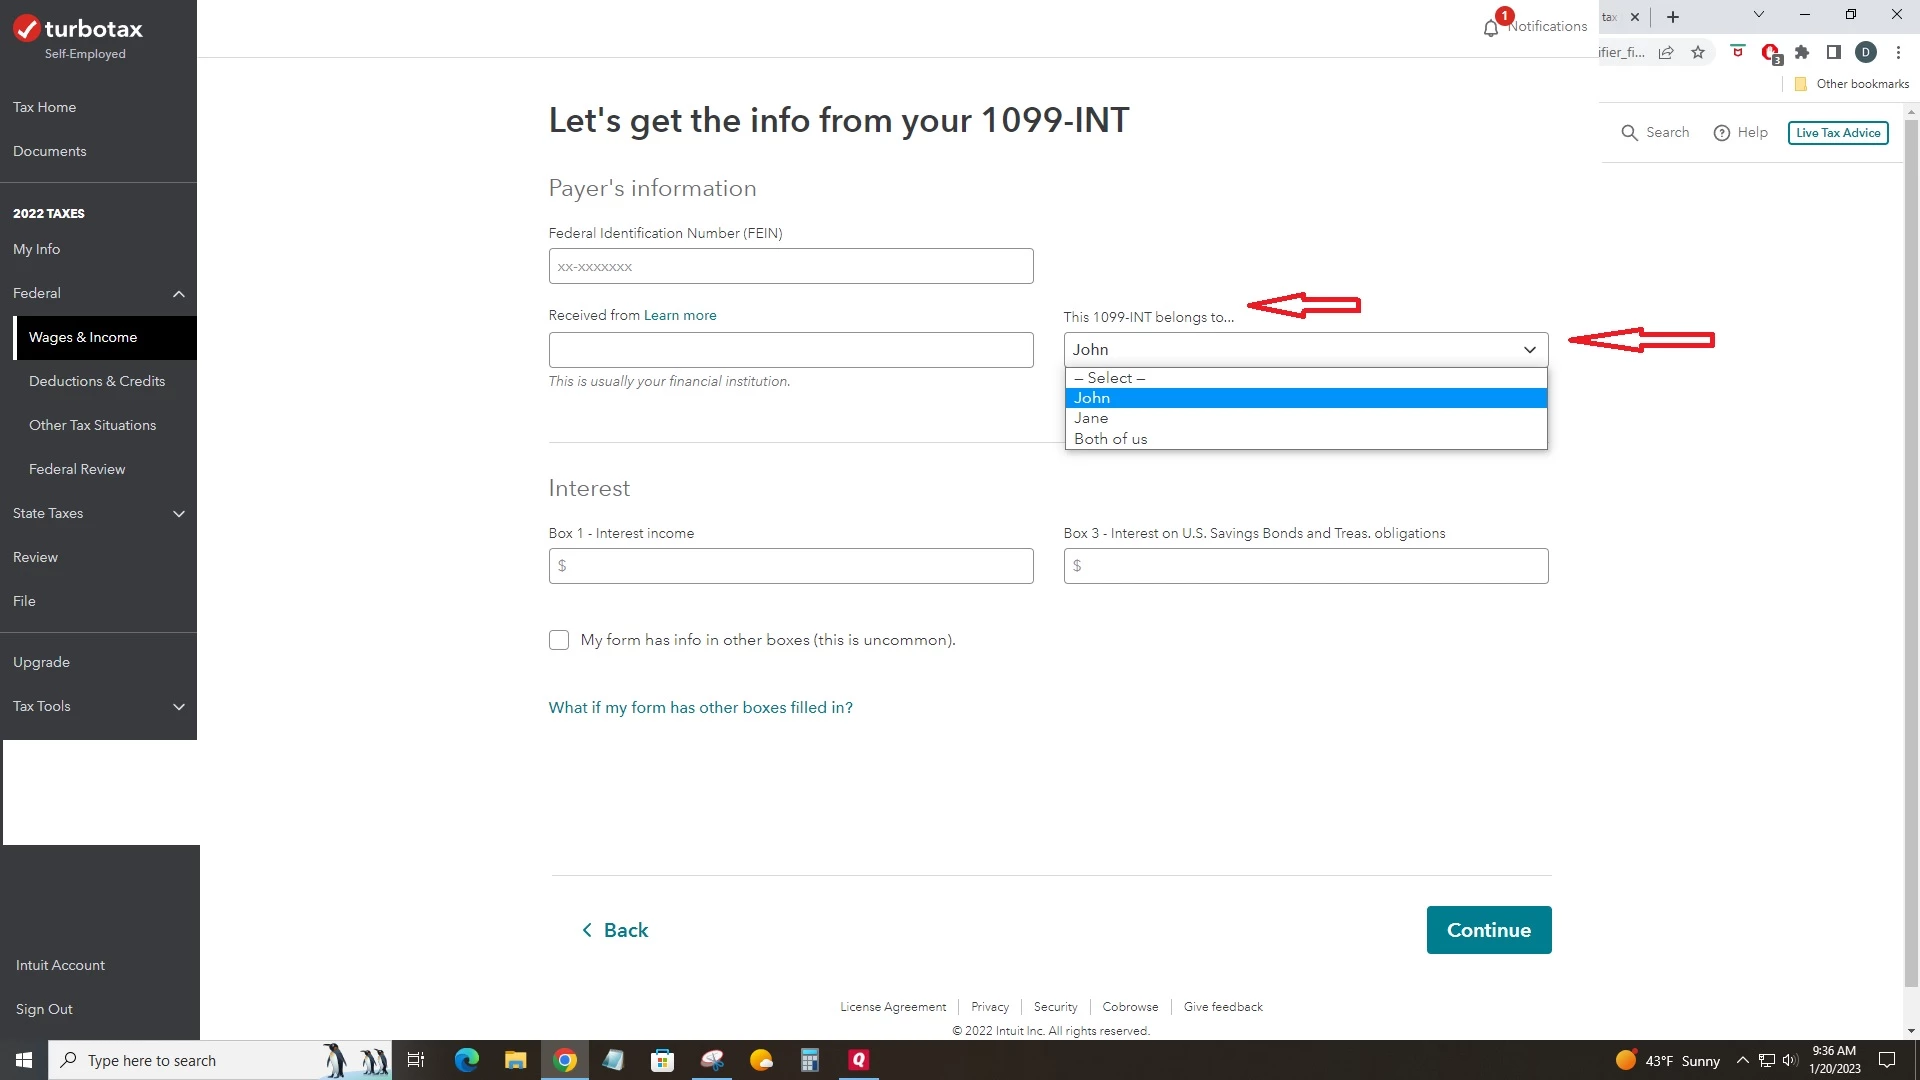Click the Chrome share page icon

(x=1666, y=52)
